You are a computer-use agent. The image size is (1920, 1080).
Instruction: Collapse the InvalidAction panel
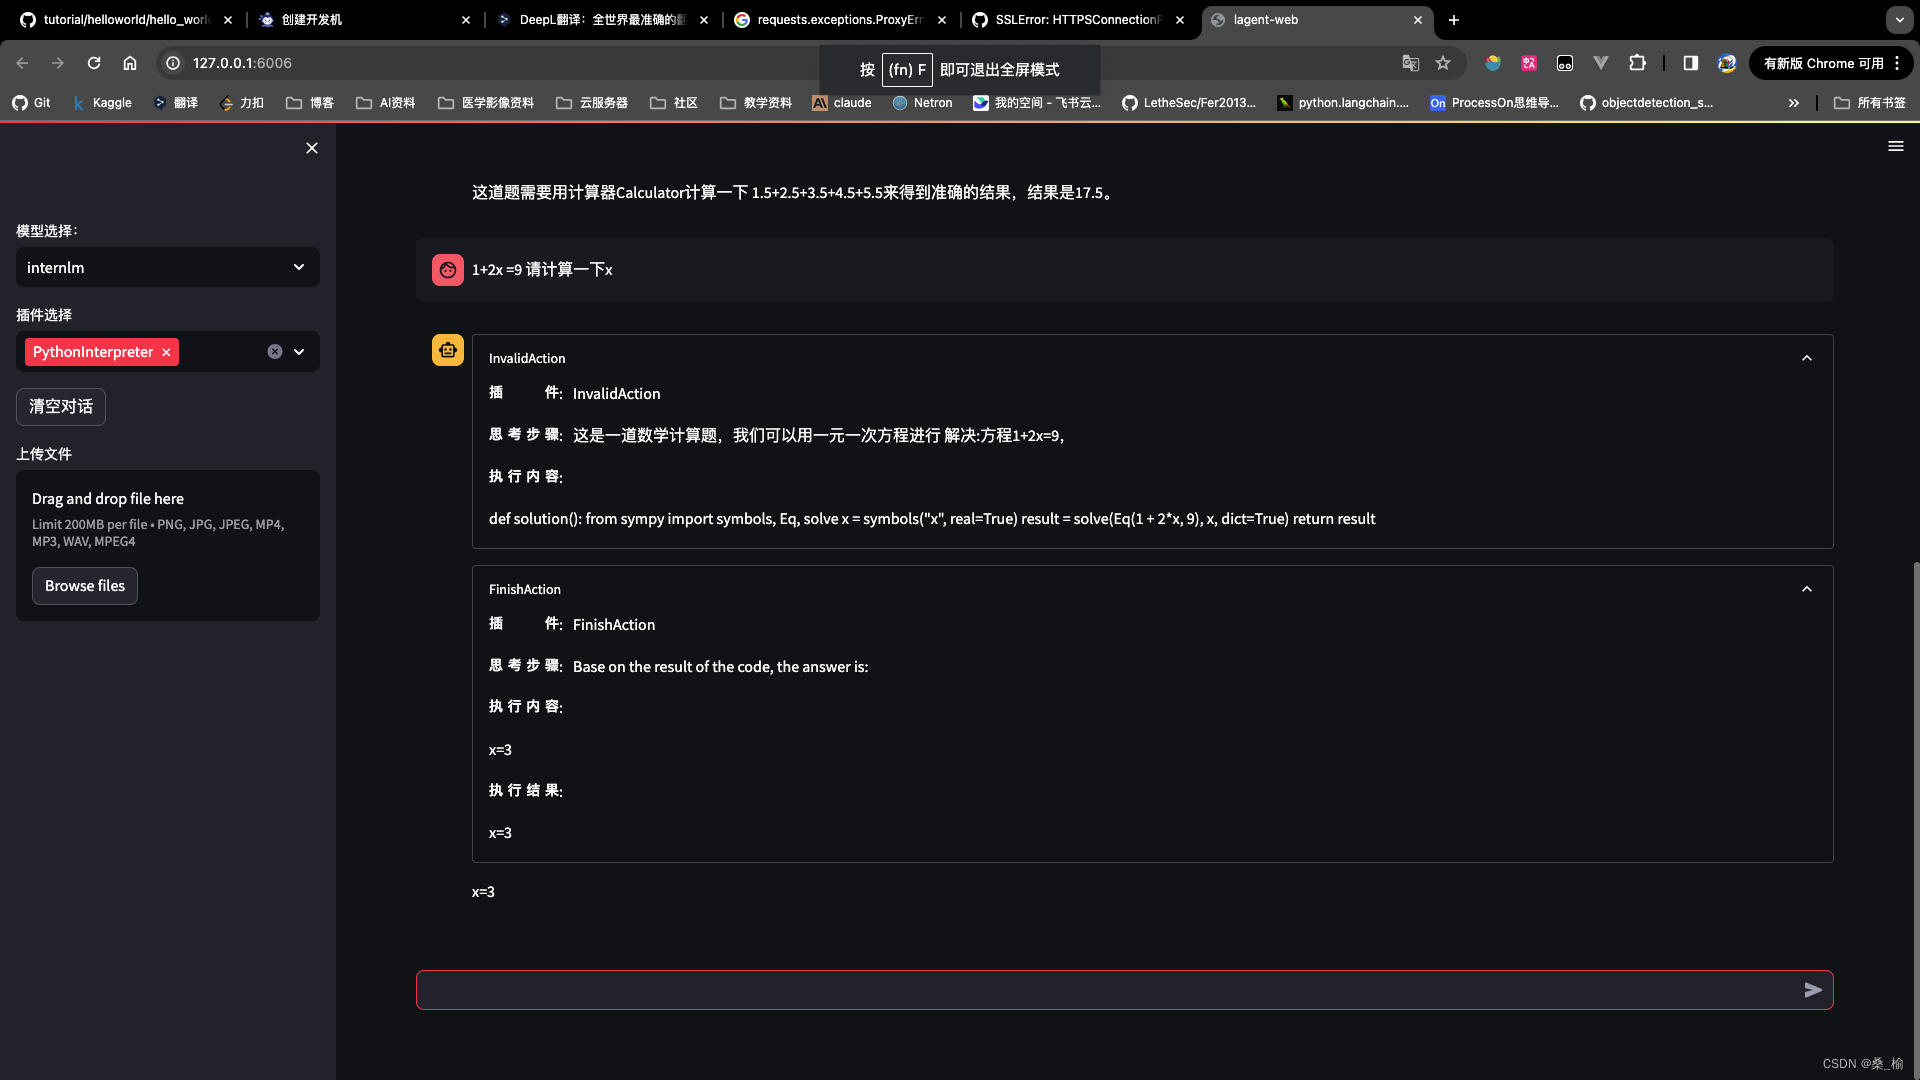click(x=1807, y=358)
